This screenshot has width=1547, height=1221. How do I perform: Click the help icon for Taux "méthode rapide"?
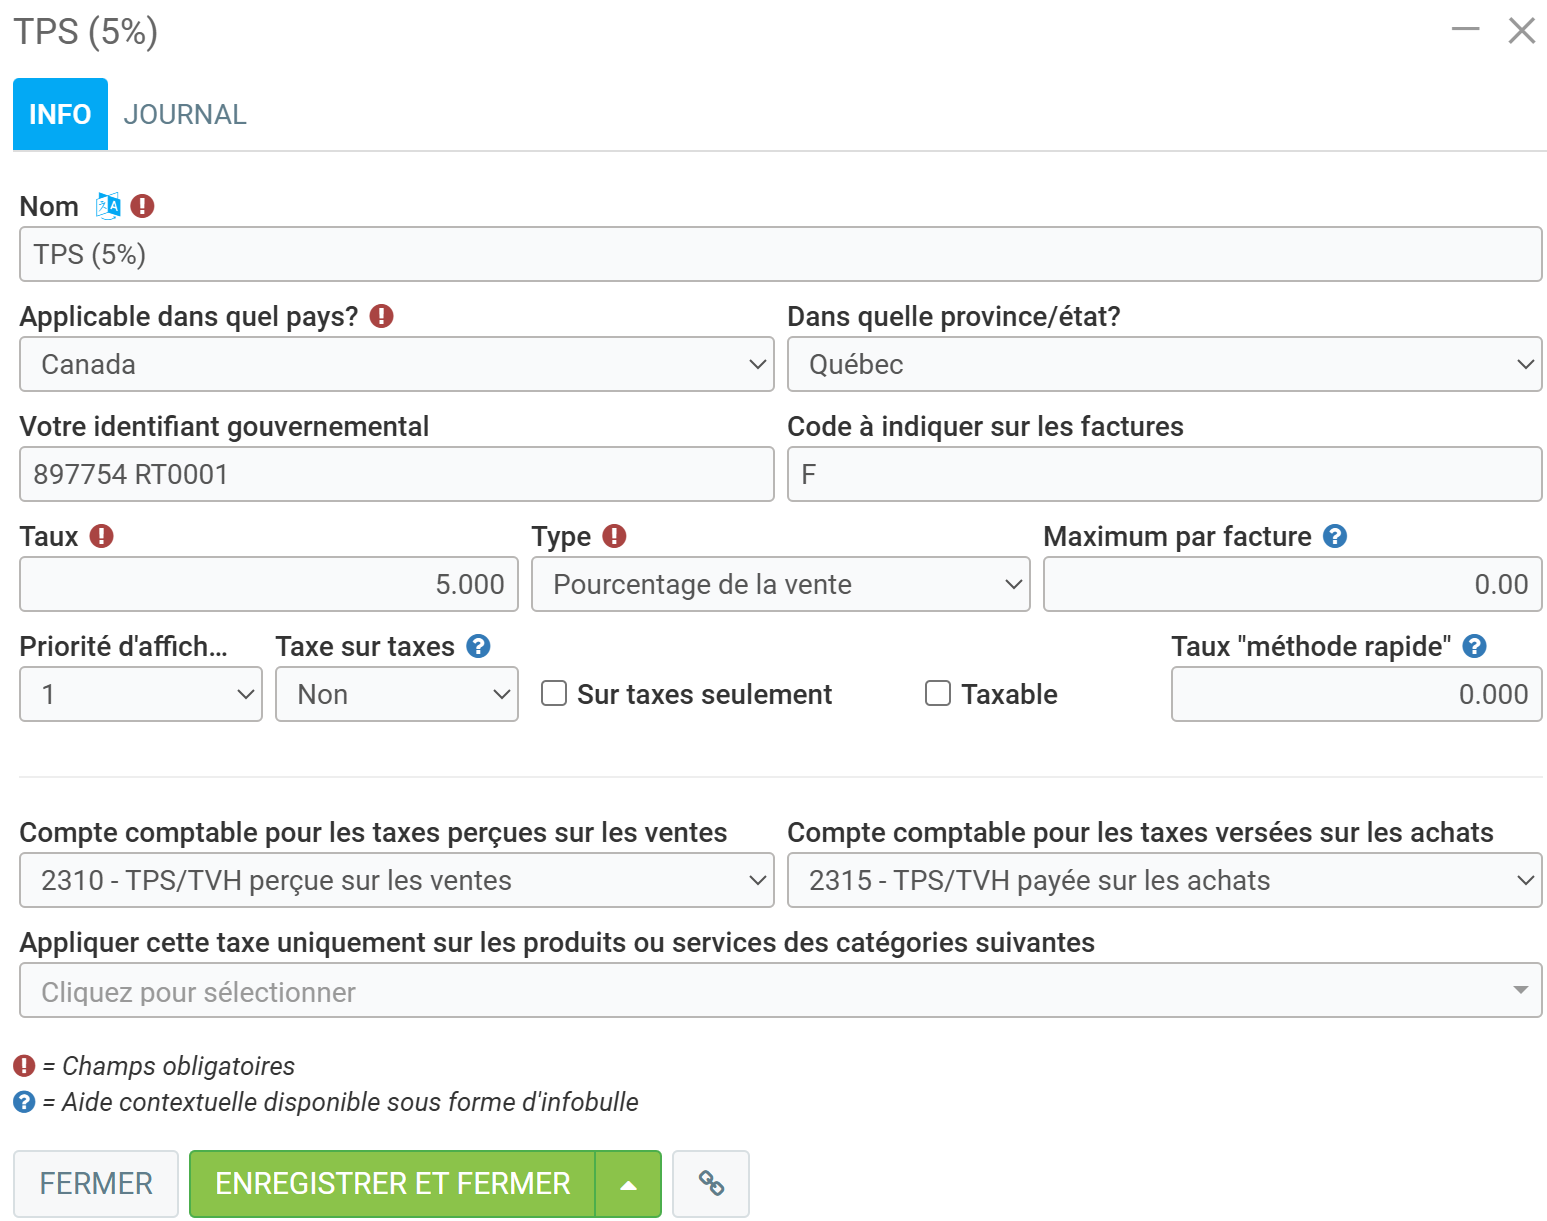(1473, 647)
